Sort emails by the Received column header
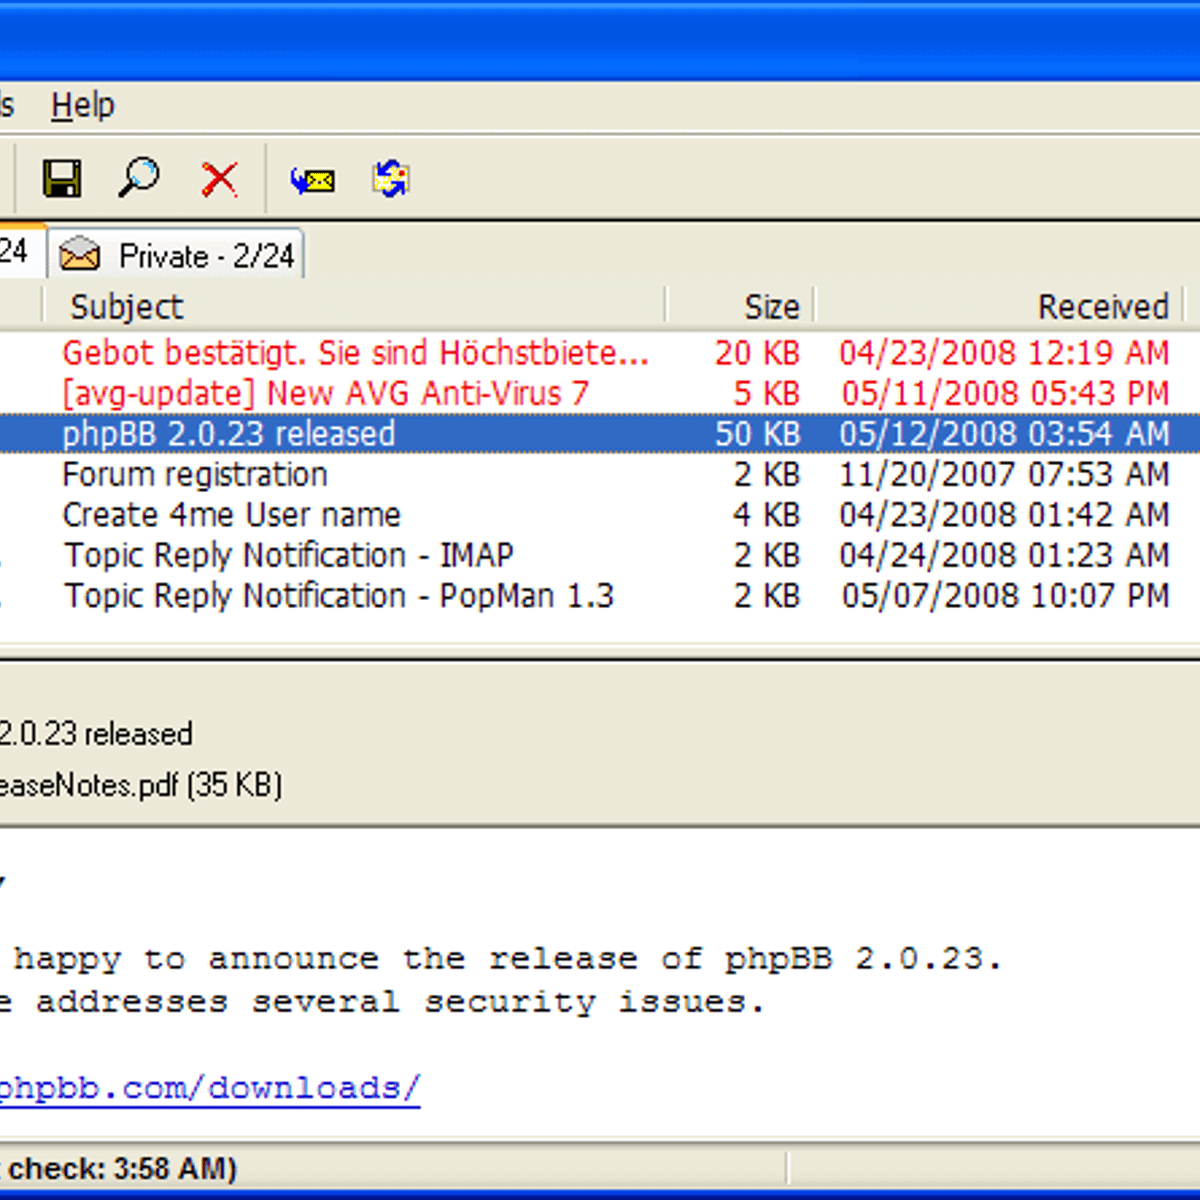Viewport: 1200px width, 1200px height. coord(1102,307)
